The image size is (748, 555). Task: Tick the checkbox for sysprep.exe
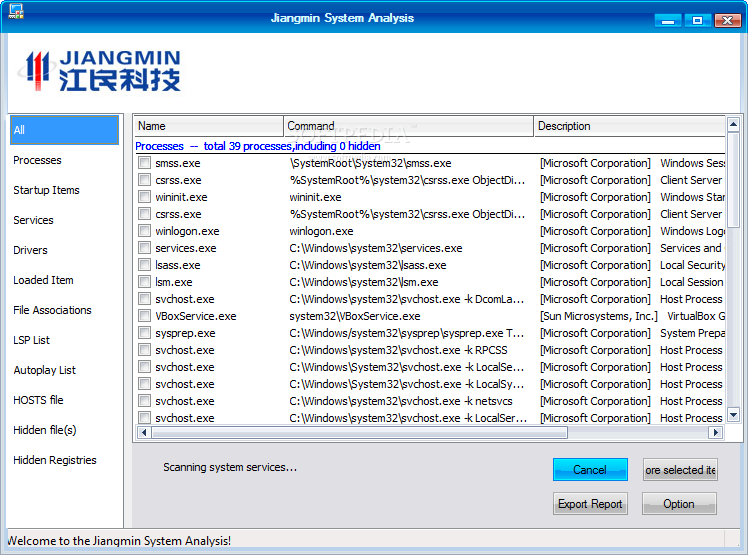tap(144, 333)
